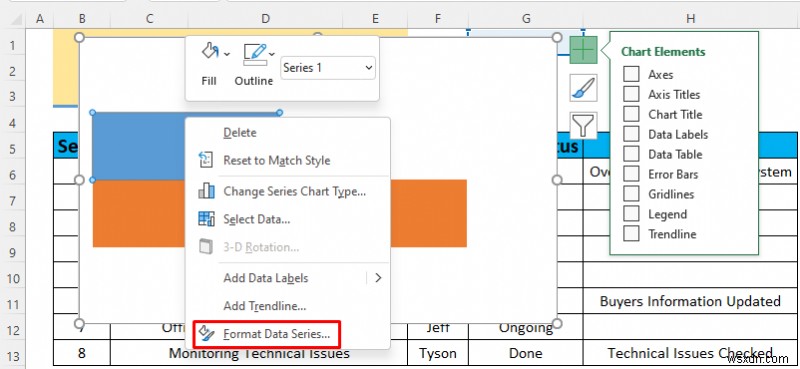Expand the Add Data Labels submenu arrow

378,278
